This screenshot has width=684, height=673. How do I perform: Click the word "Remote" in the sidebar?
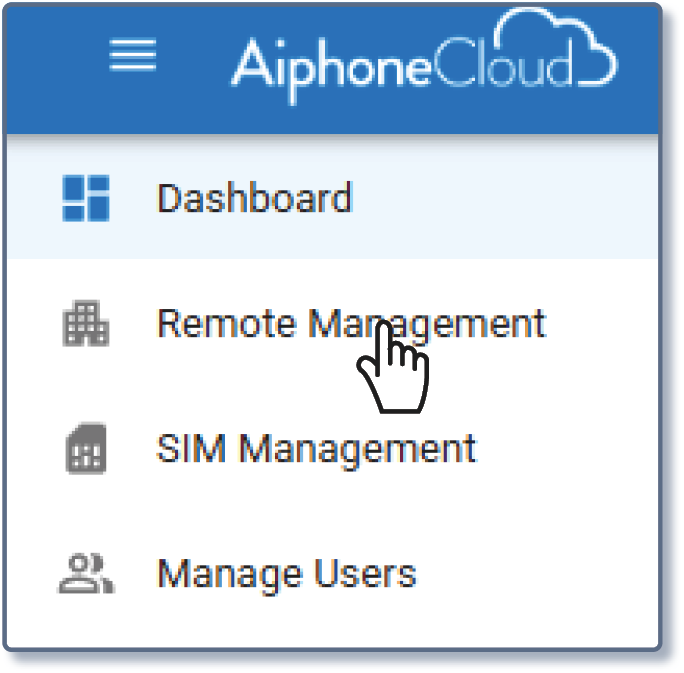pos(226,324)
